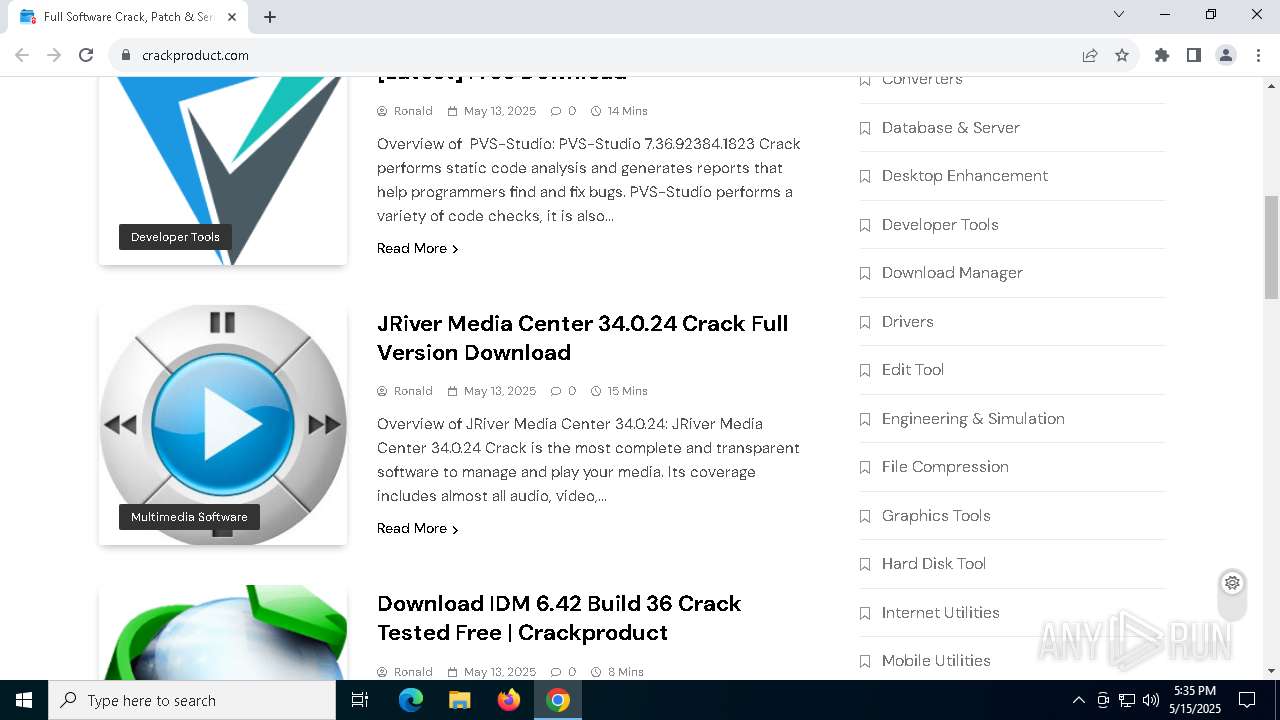Click Read More under JRiver overview

(x=417, y=528)
